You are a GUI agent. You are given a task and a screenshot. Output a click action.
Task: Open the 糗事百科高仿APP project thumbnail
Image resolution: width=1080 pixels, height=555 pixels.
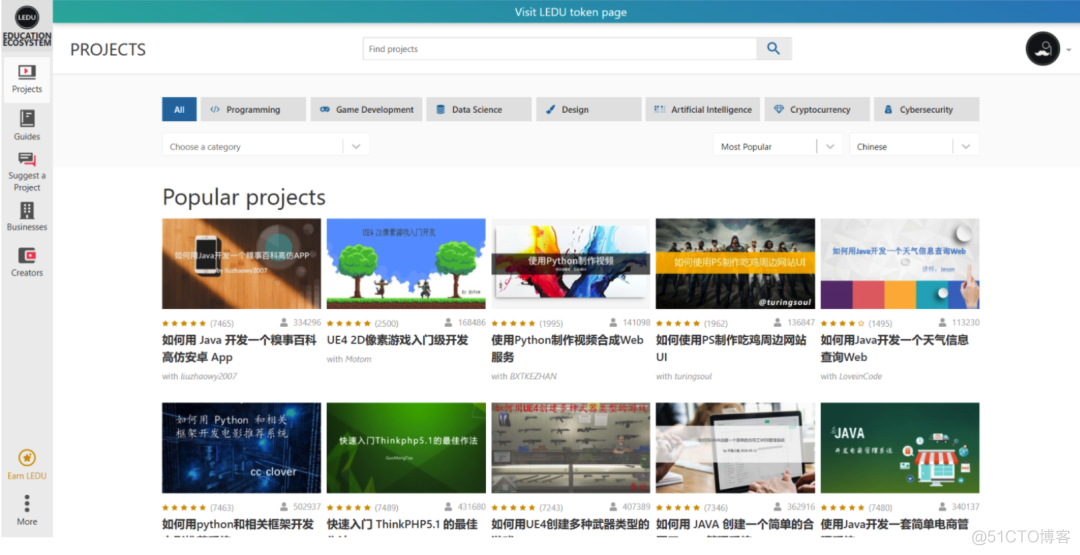(x=241, y=264)
